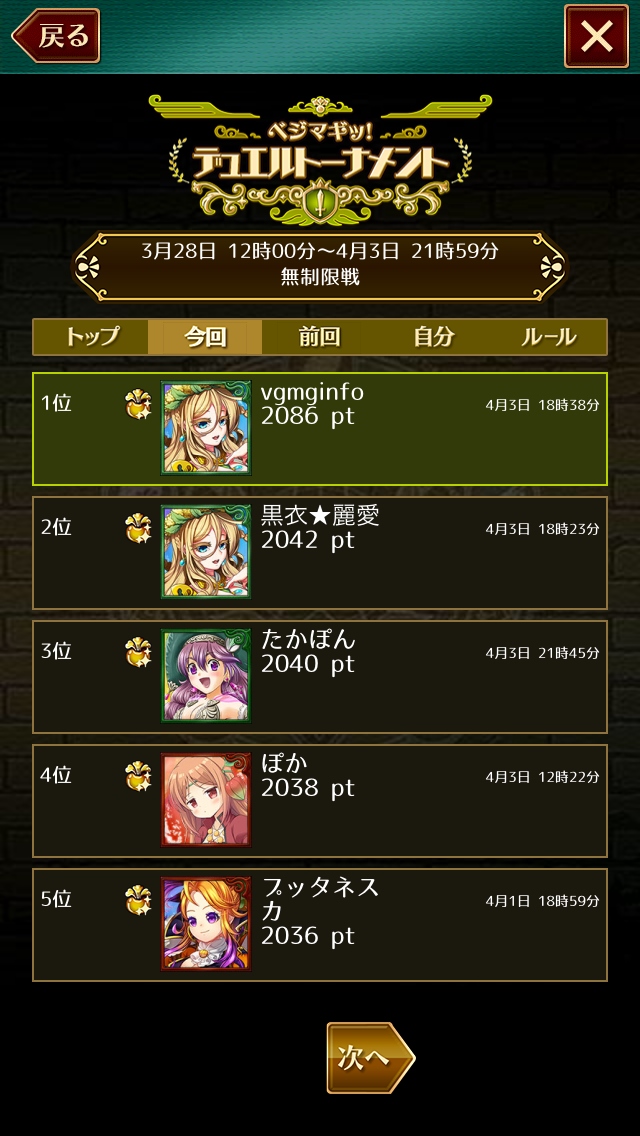640x1136 pixels.
Task: Open the ルール tab
Action: pyautogui.click(x=549, y=337)
